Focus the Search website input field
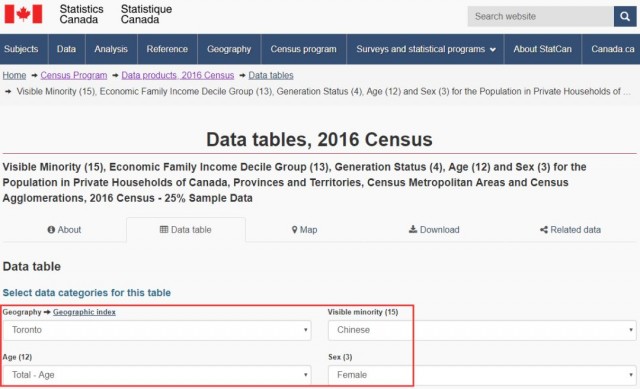This screenshot has height=389, width=640. (x=540, y=16)
